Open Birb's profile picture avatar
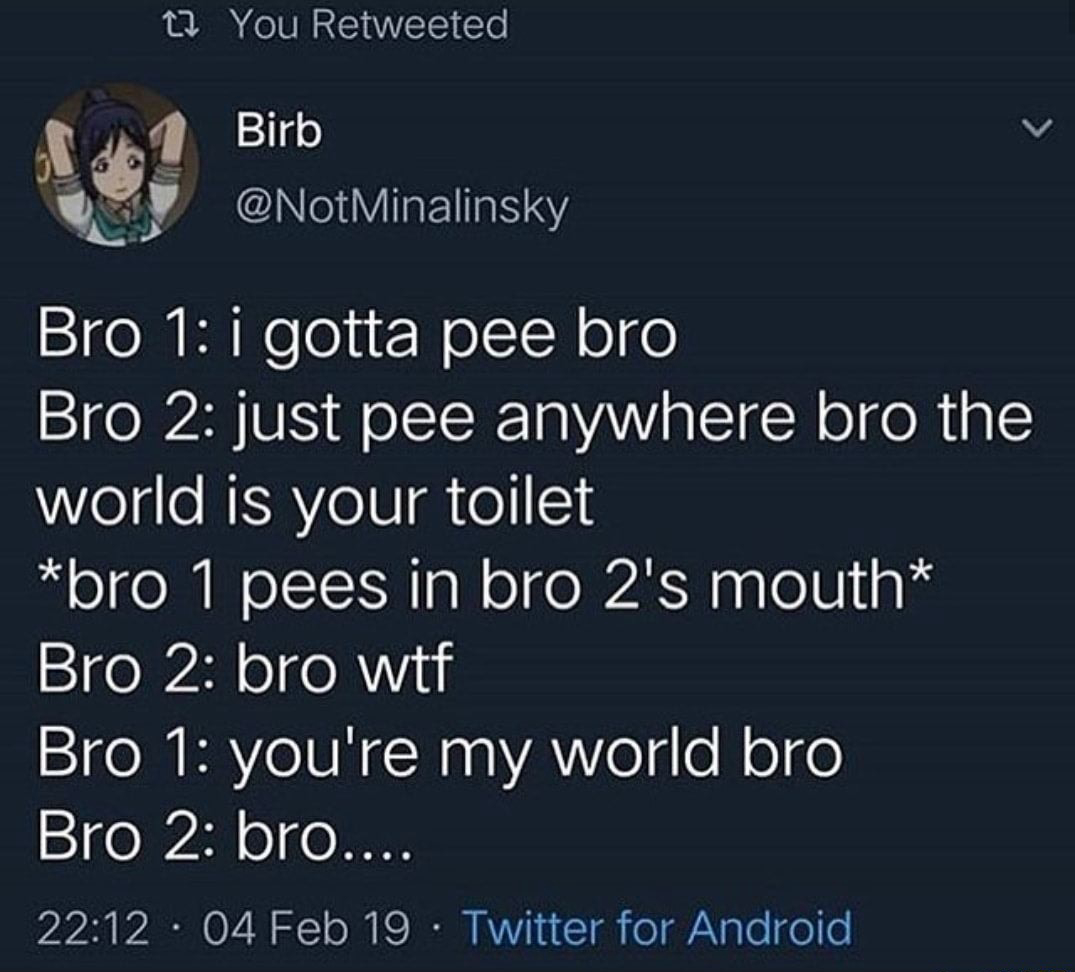This screenshot has width=1075, height=972. click(117, 165)
